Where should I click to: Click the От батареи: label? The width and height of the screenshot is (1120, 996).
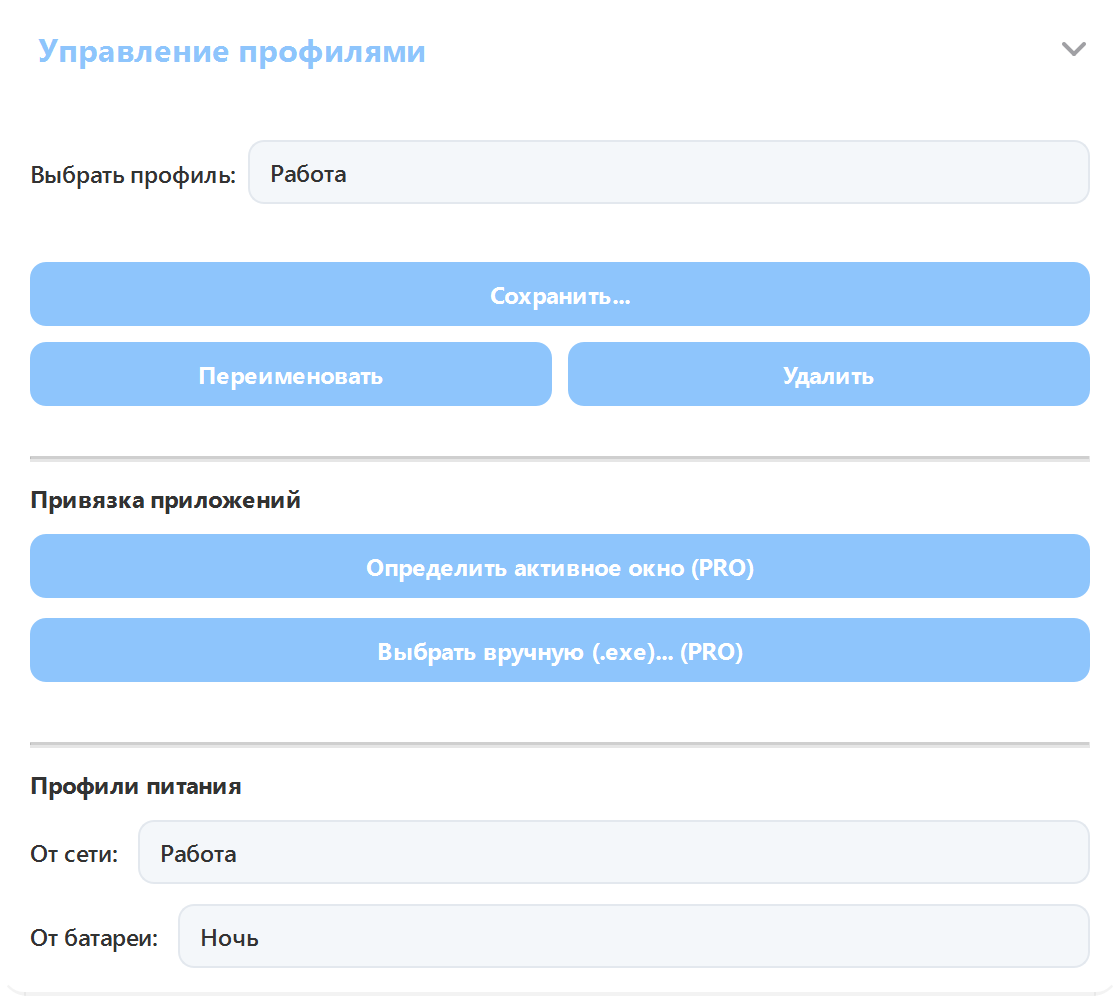tap(94, 937)
